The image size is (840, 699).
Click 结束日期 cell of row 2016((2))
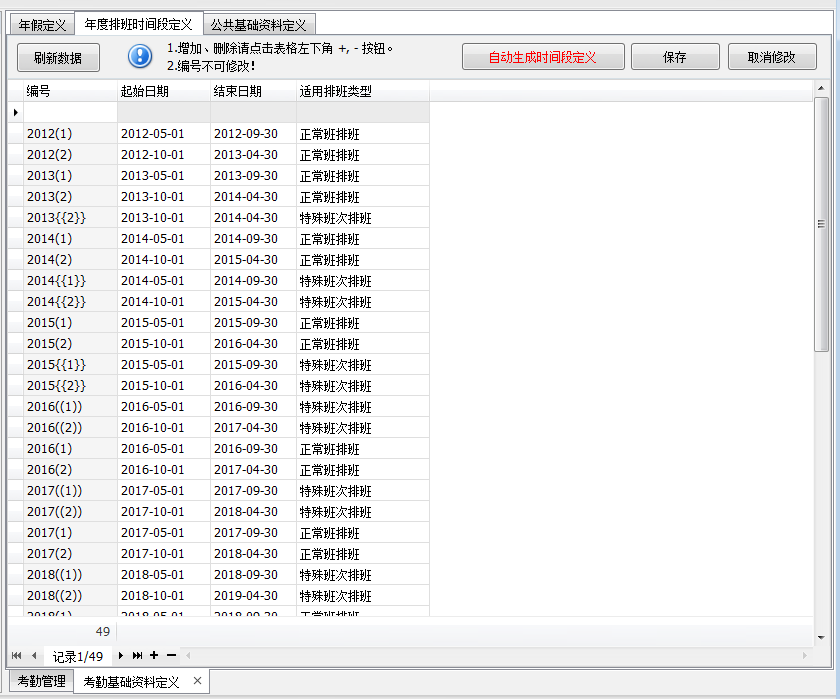pos(253,427)
